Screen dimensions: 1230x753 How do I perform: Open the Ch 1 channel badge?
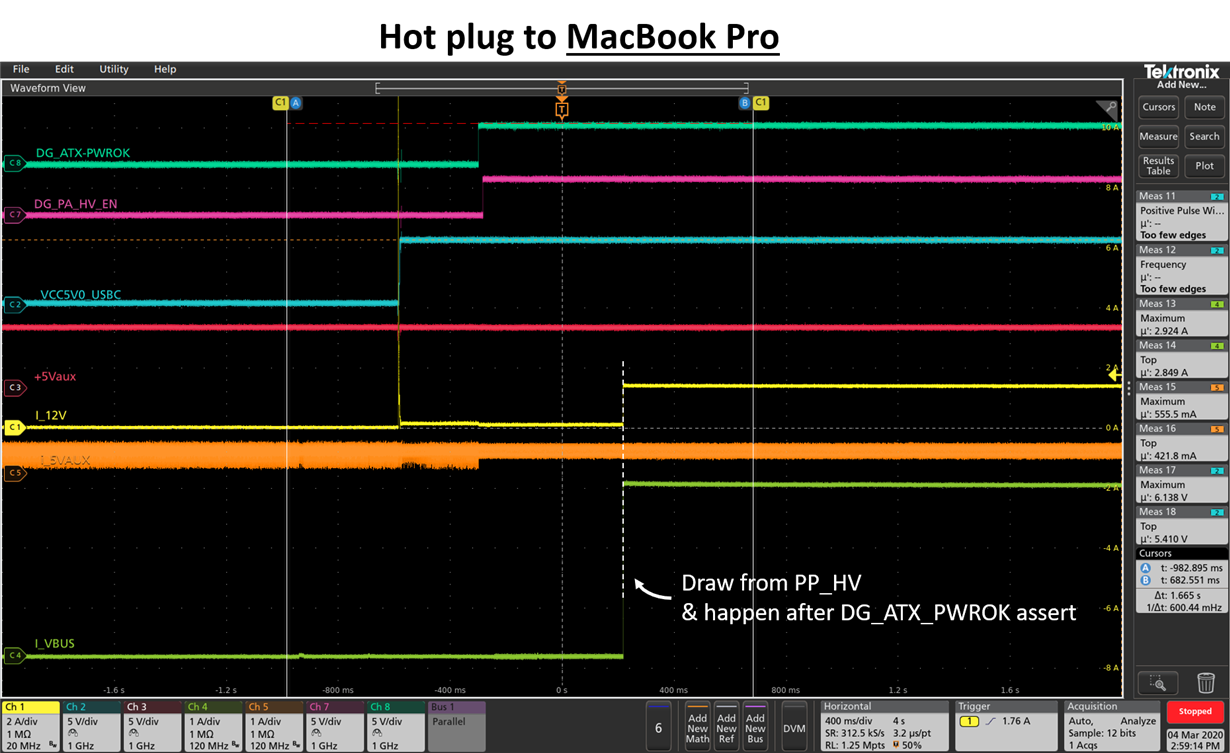[30, 725]
